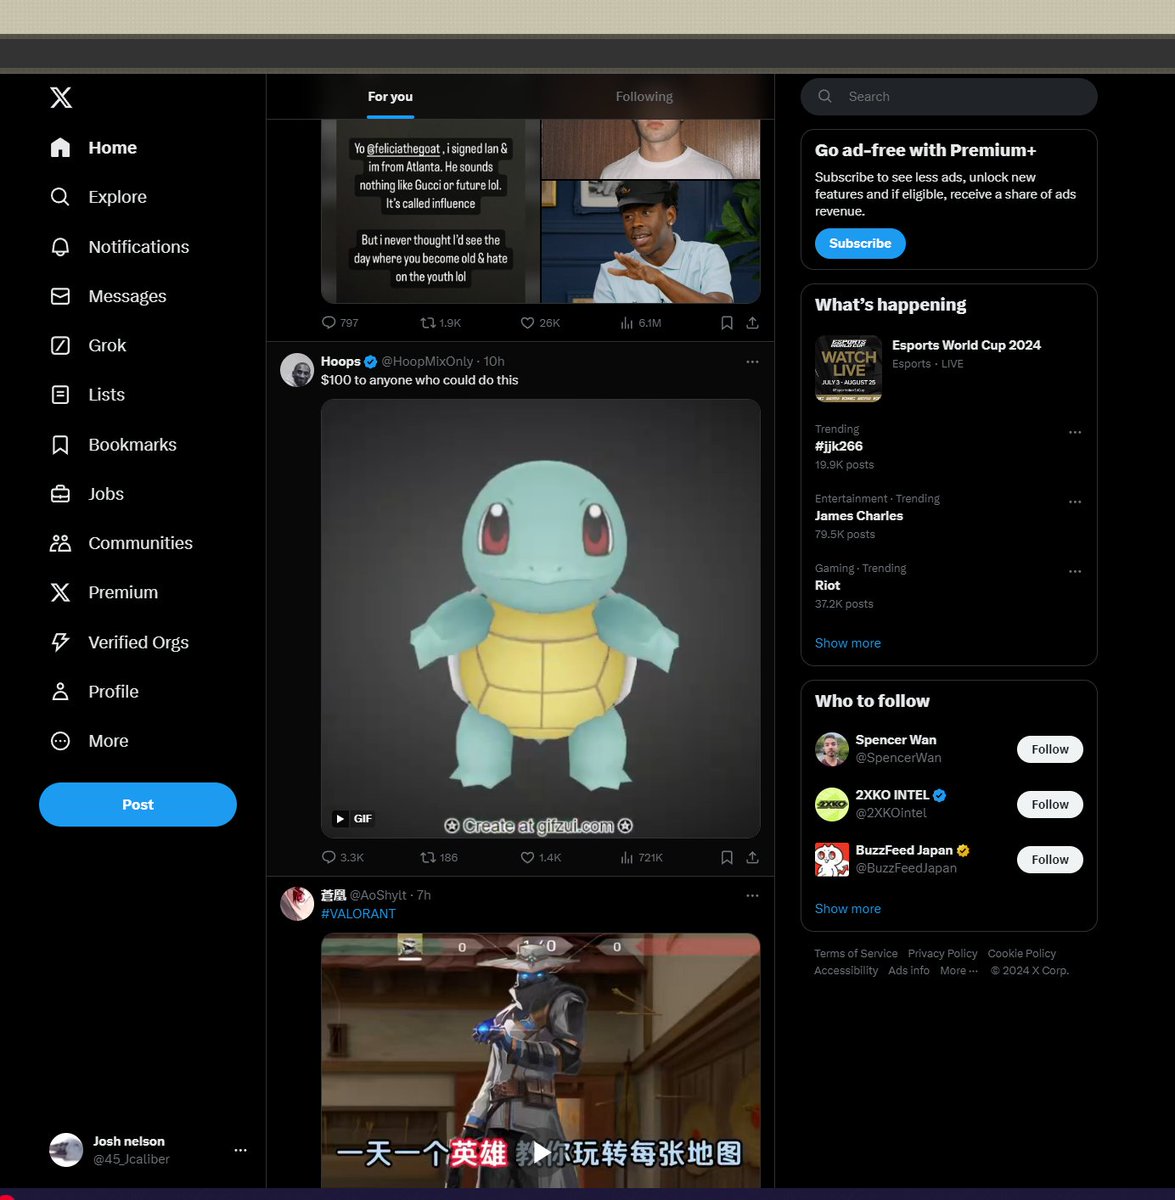Follow 2XKO INTEL

coord(1050,805)
